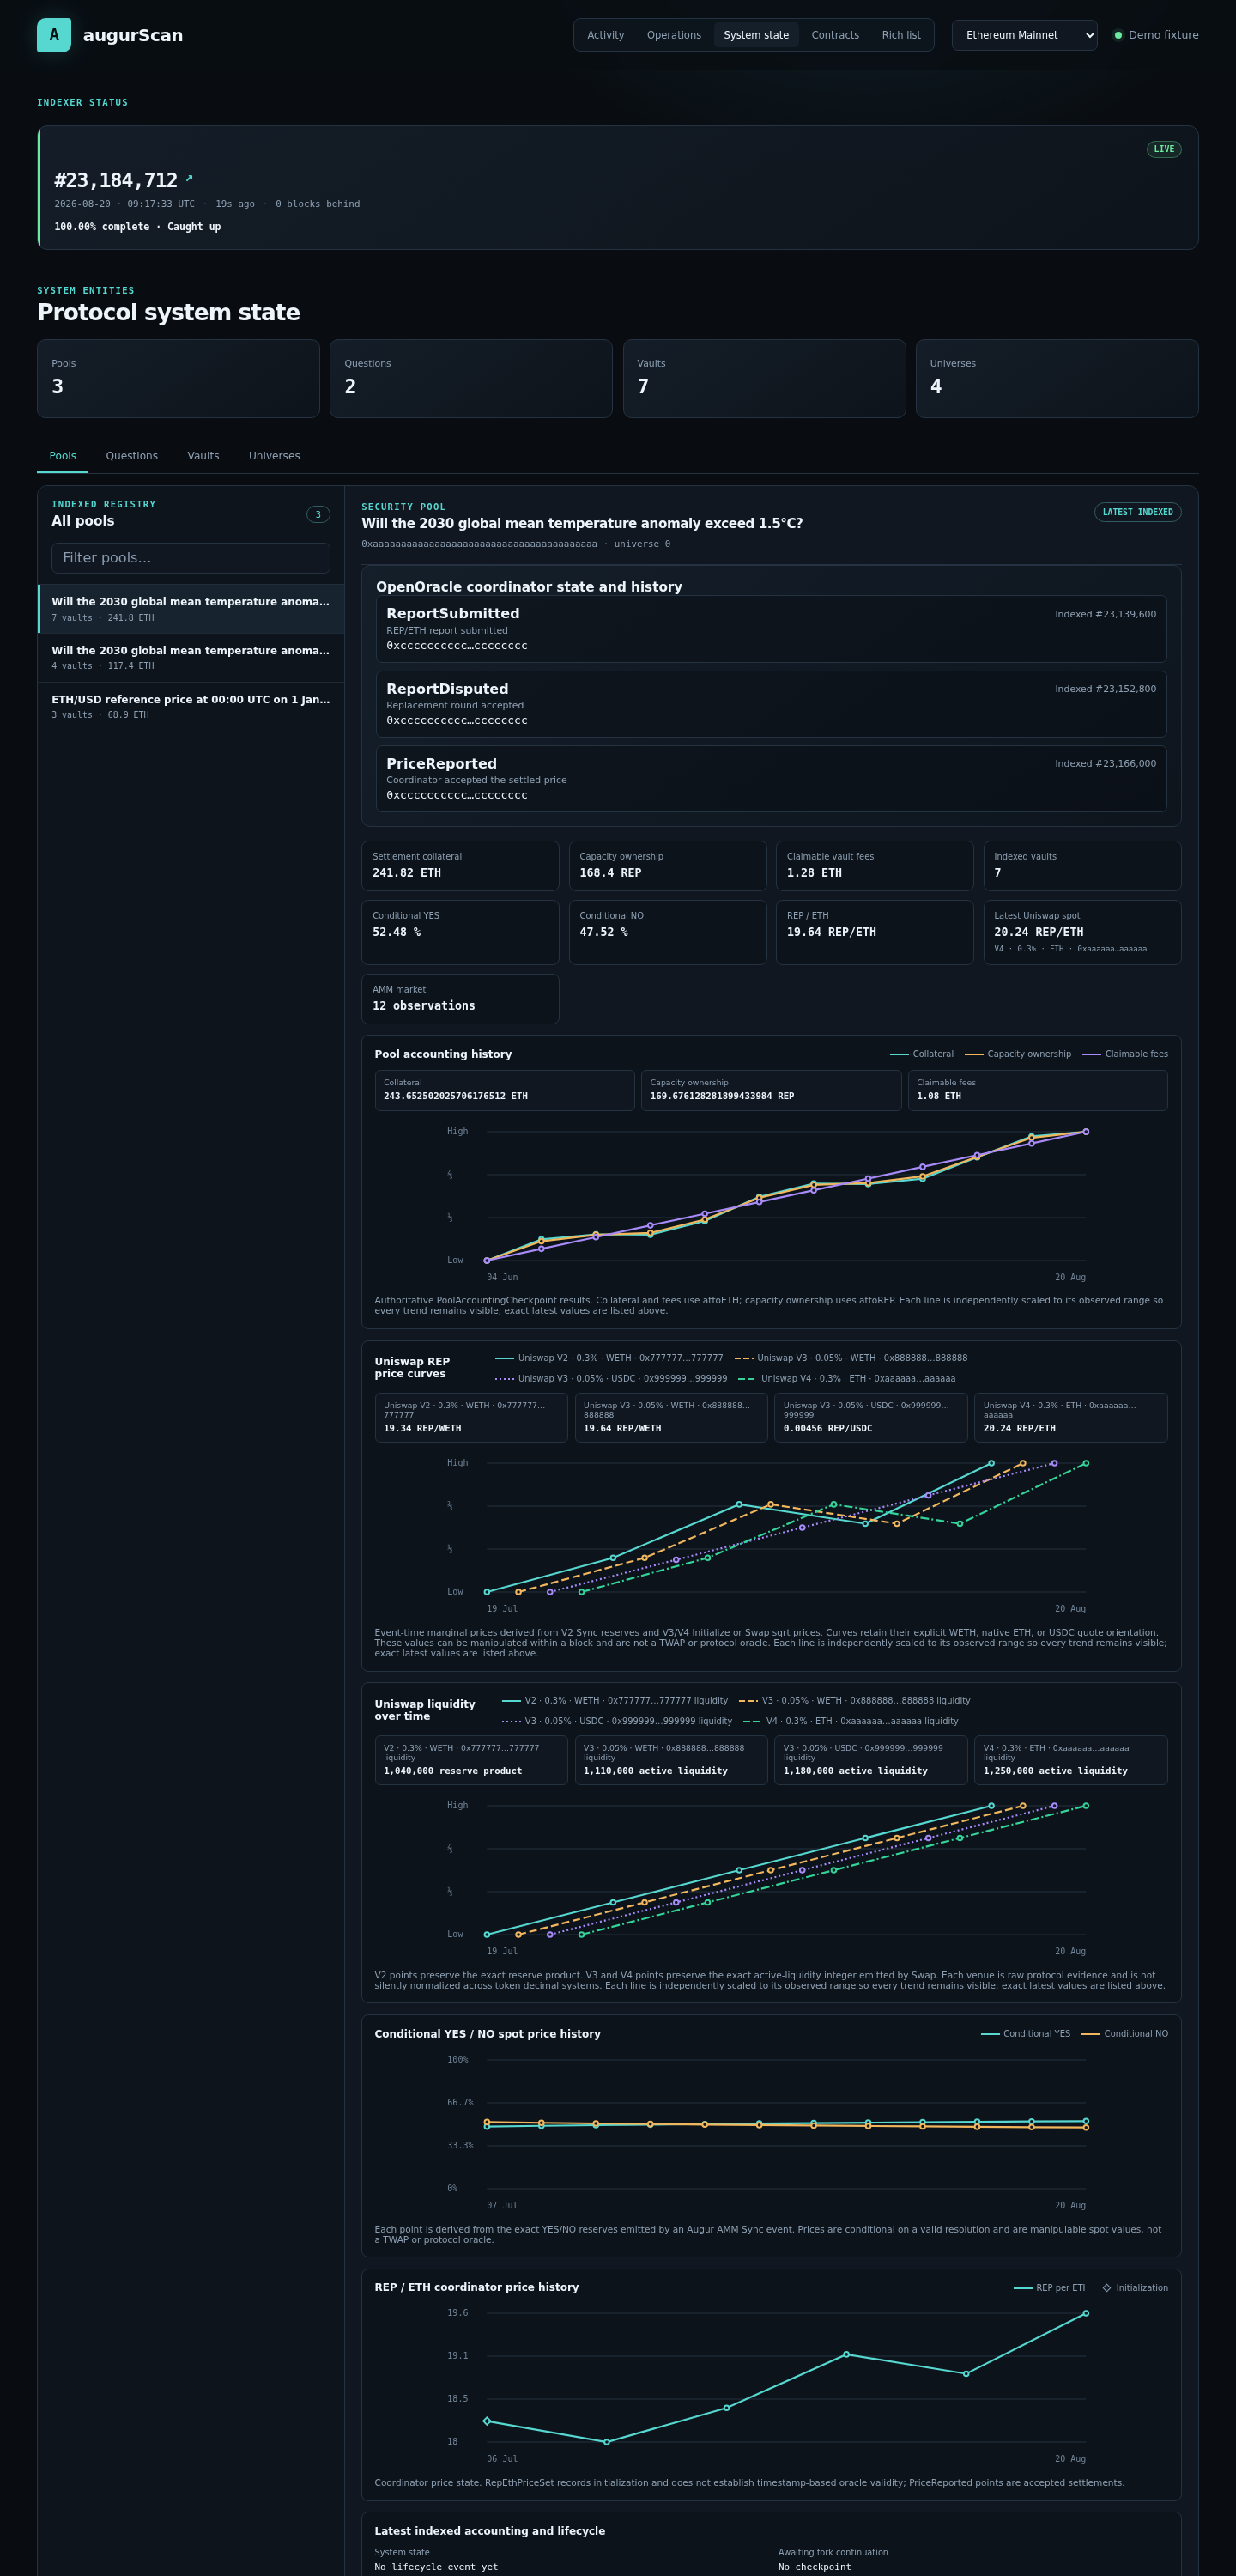Click the REP / ETH 19.64 REP/ETH card
The height and width of the screenshot is (2576, 1236).
click(875, 932)
